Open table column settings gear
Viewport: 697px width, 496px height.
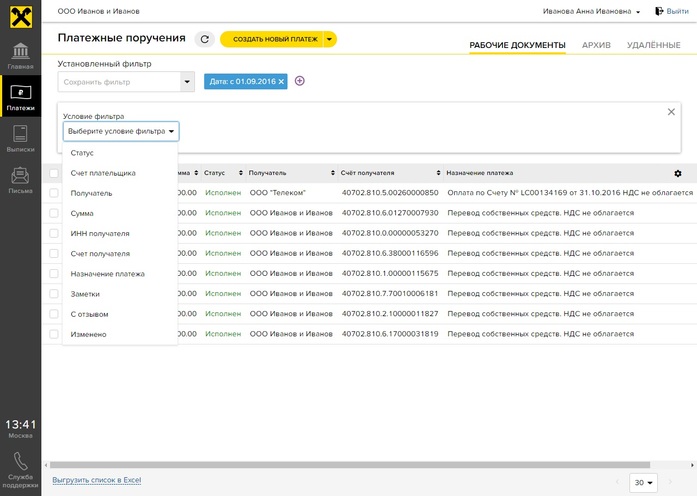pyautogui.click(x=678, y=173)
